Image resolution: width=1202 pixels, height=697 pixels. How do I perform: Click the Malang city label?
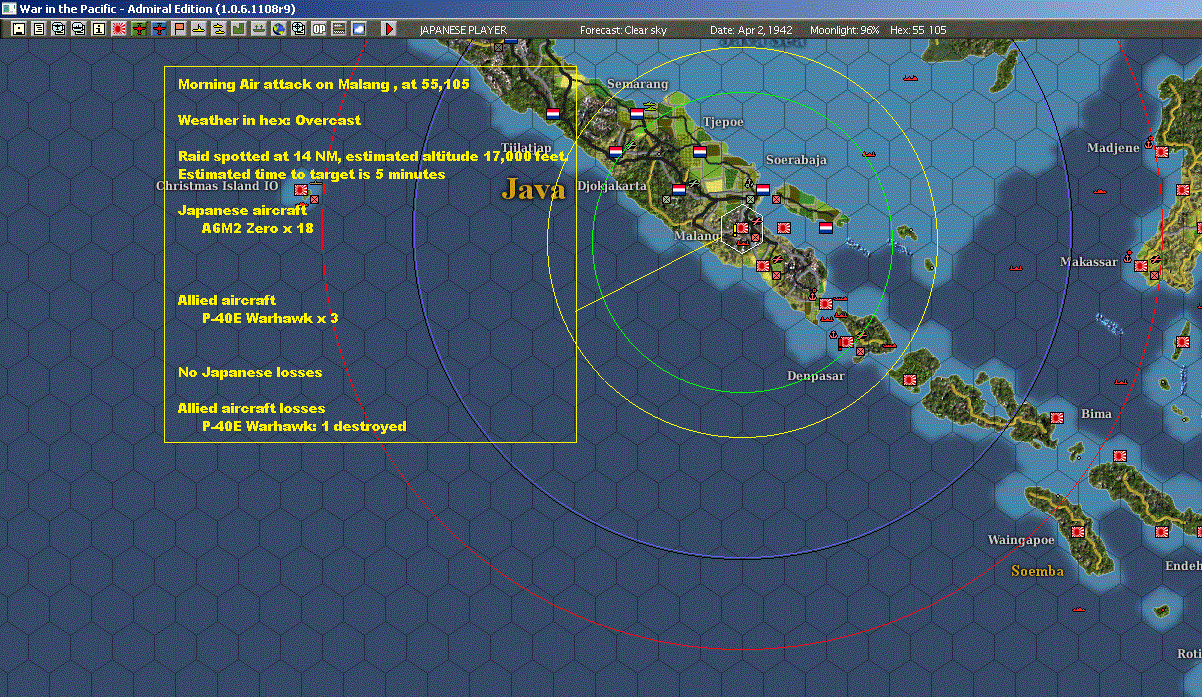(697, 236)
